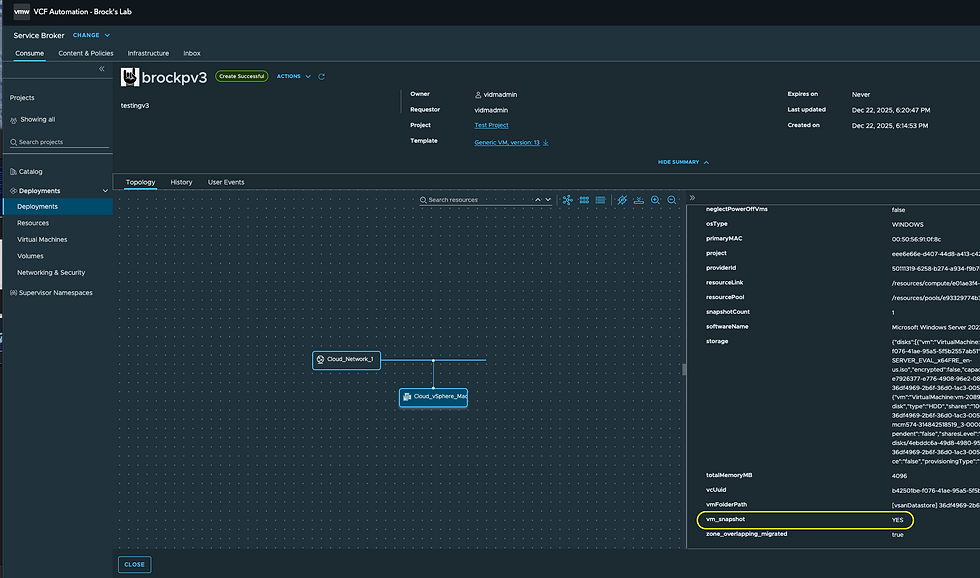Click Hide Summary to collapse details
The height and width of the screenshot is (578, 980).
(x=683, y=162)
